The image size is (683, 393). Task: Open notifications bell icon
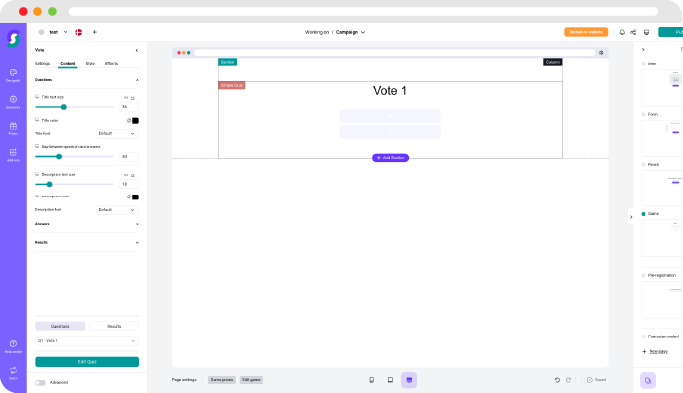pyautogui.click(x=622, y=32)
